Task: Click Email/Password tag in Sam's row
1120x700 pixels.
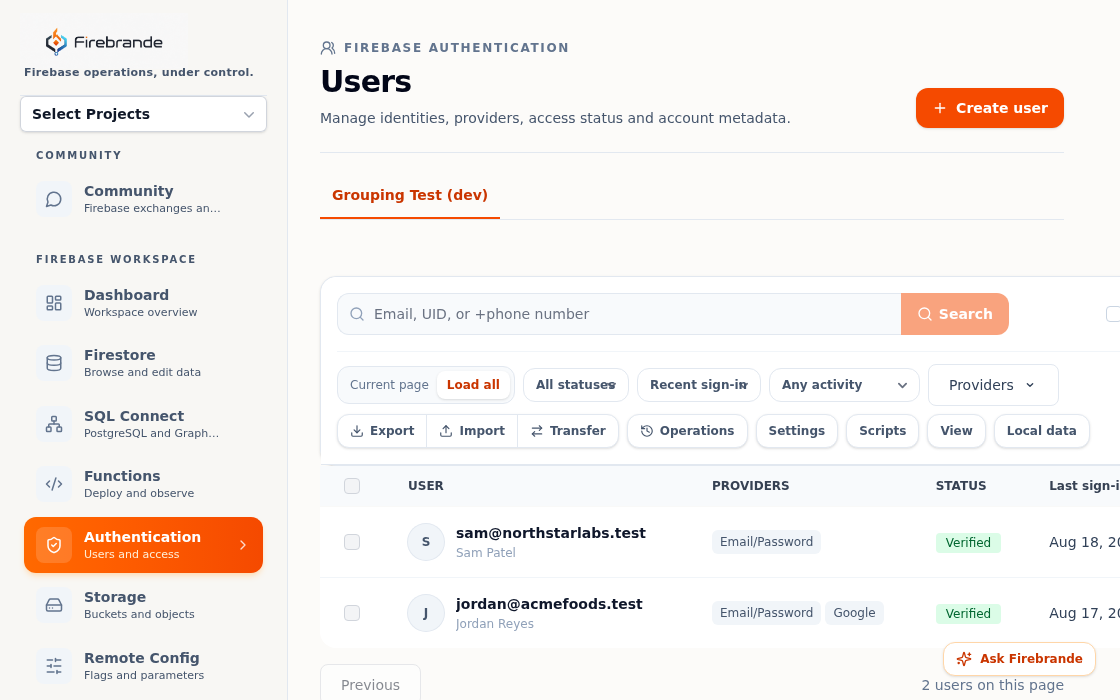Action: pyautogui.click(x=766, y=542)
